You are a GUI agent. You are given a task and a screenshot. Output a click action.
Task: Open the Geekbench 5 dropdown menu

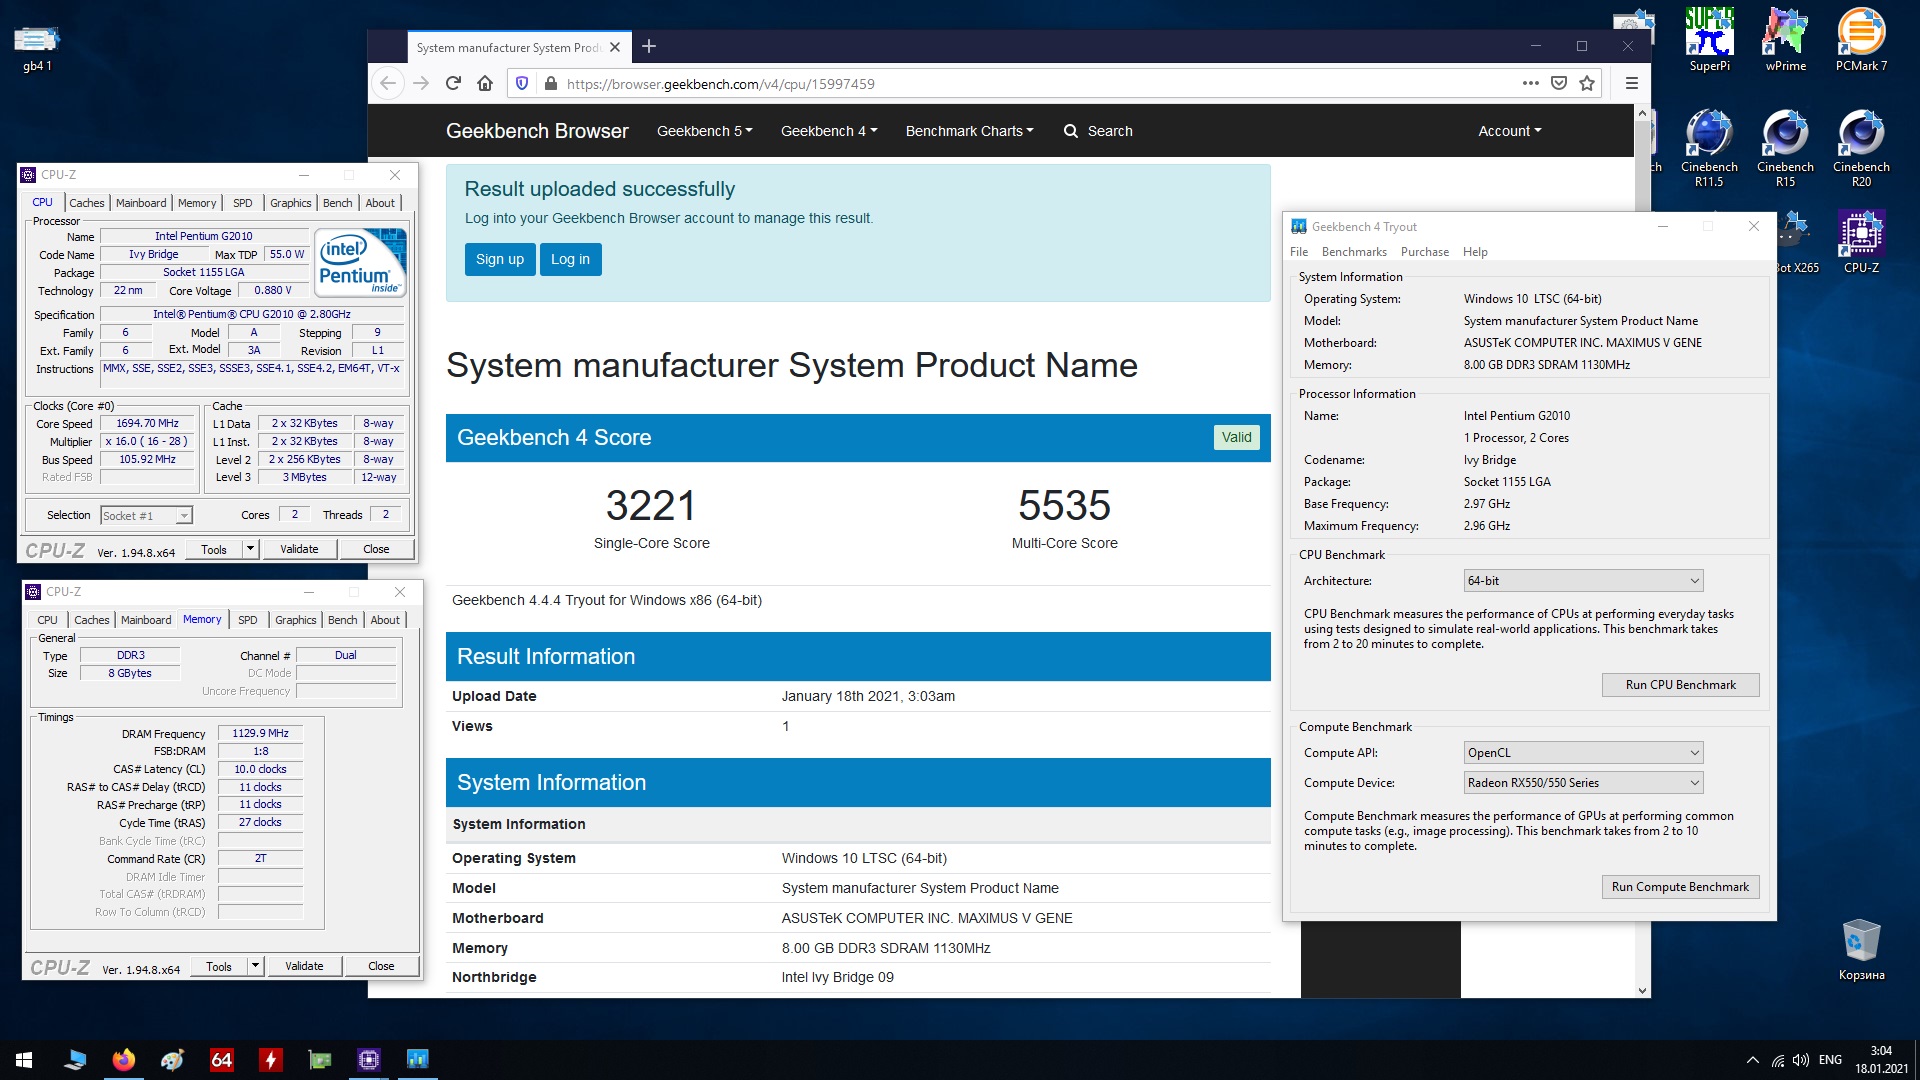(x=704, y=131)
